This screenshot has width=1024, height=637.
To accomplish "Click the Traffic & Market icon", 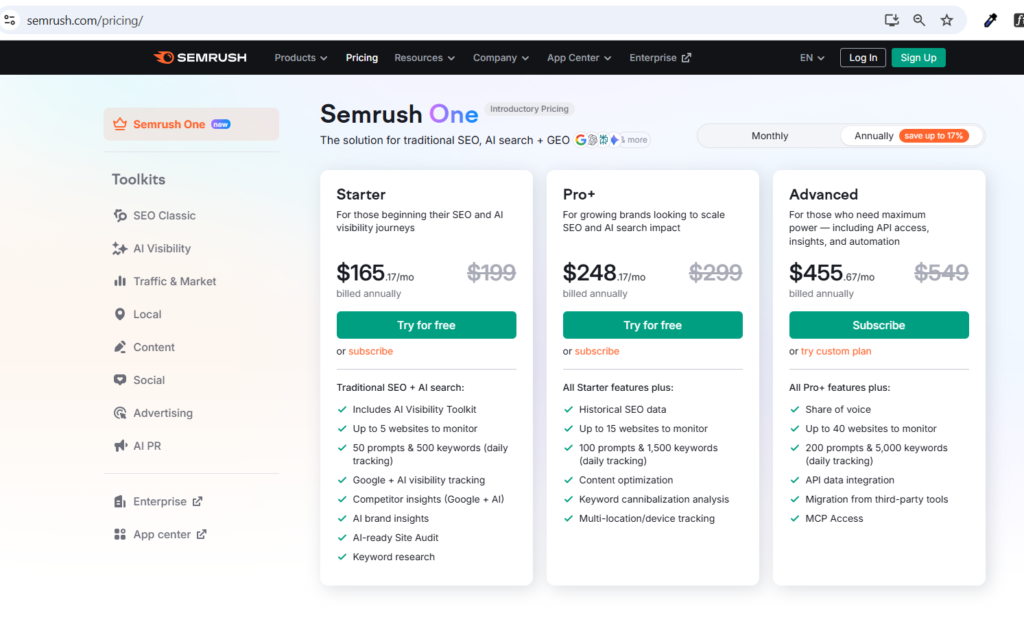I will 119,281.
